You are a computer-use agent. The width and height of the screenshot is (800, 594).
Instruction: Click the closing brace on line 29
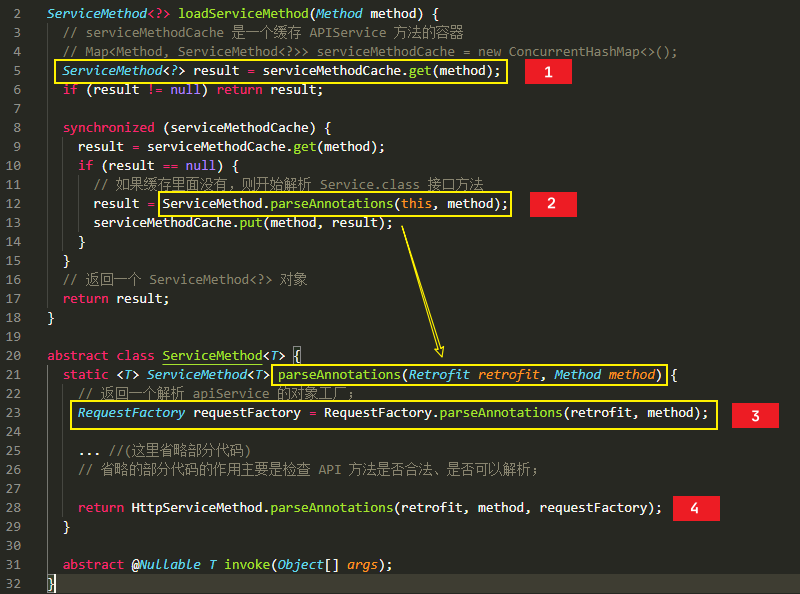[66, 527]
